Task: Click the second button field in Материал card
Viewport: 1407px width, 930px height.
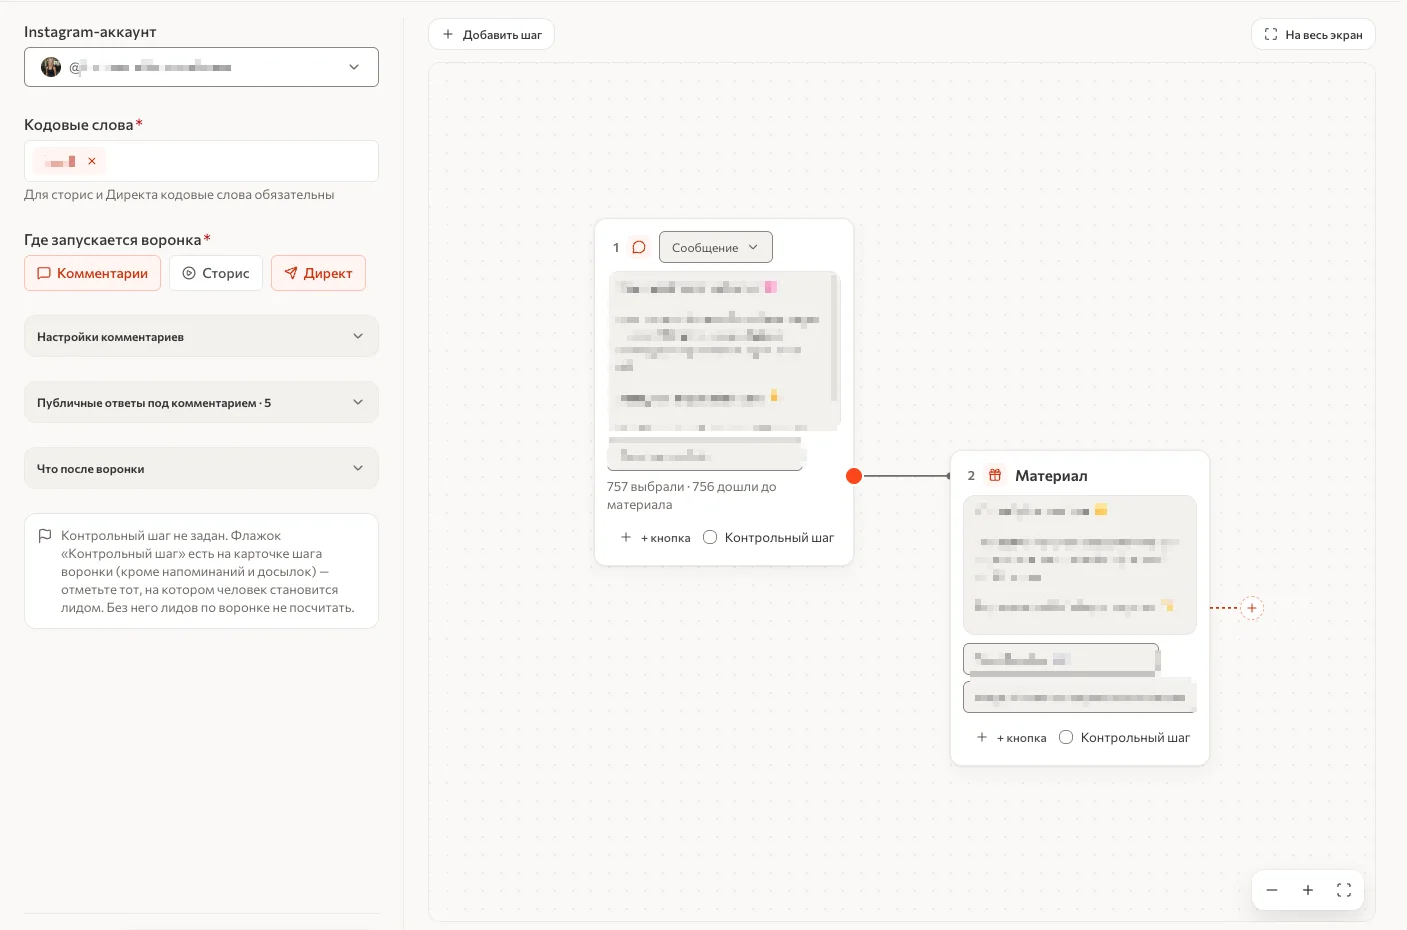Action: click(1080, 697)
